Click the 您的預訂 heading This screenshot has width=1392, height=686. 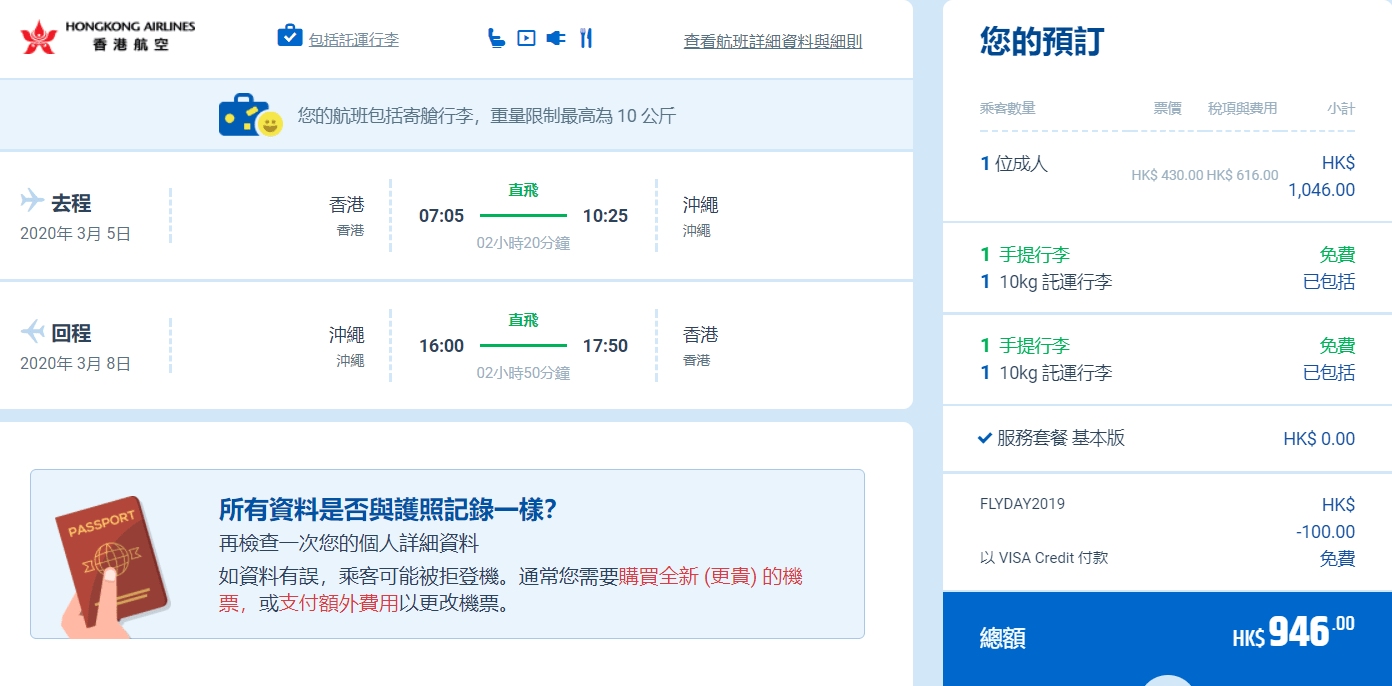1042,41
